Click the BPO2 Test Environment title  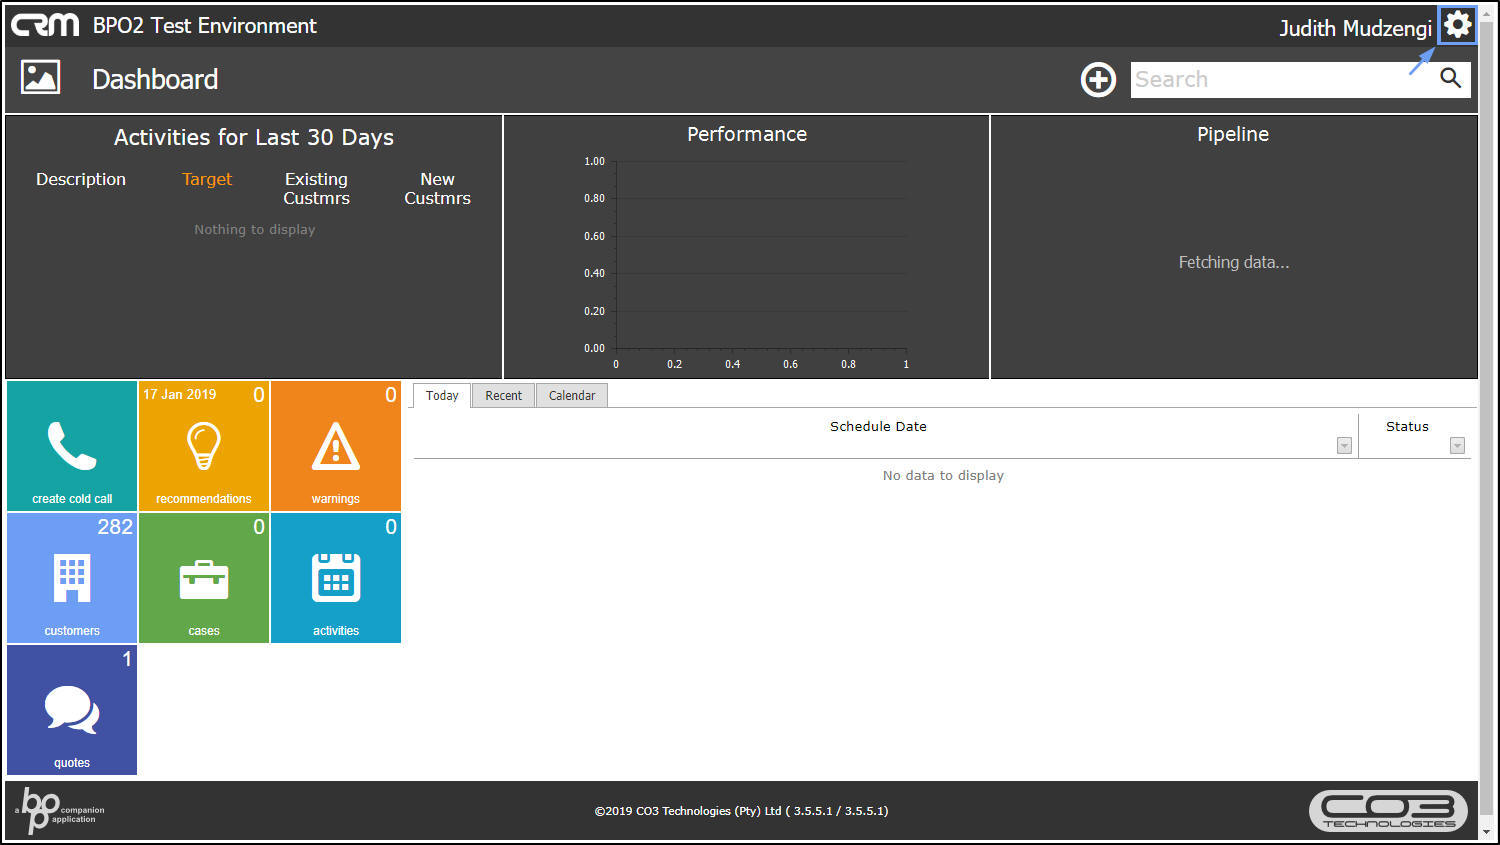[x=205, y=26]
